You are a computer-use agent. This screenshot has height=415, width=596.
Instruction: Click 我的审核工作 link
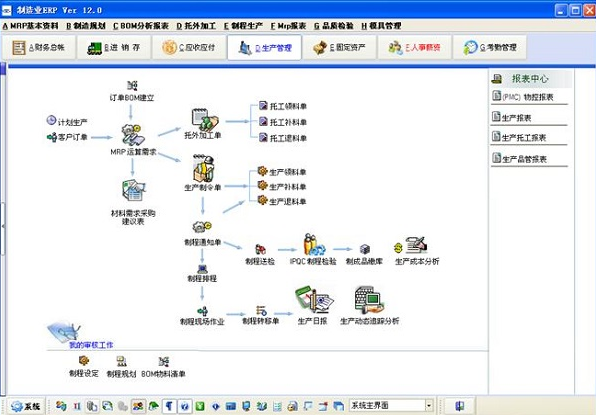(91, 345)
